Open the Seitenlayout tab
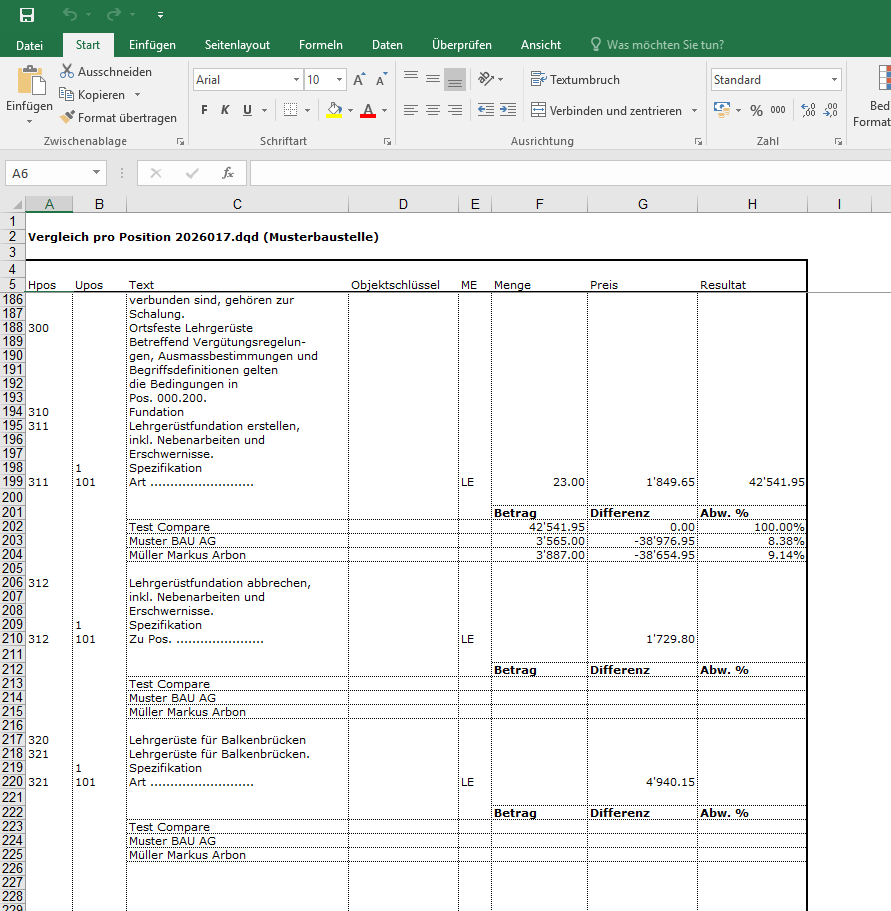This screenshot has width=891, height=911. [x=237, y=45]
